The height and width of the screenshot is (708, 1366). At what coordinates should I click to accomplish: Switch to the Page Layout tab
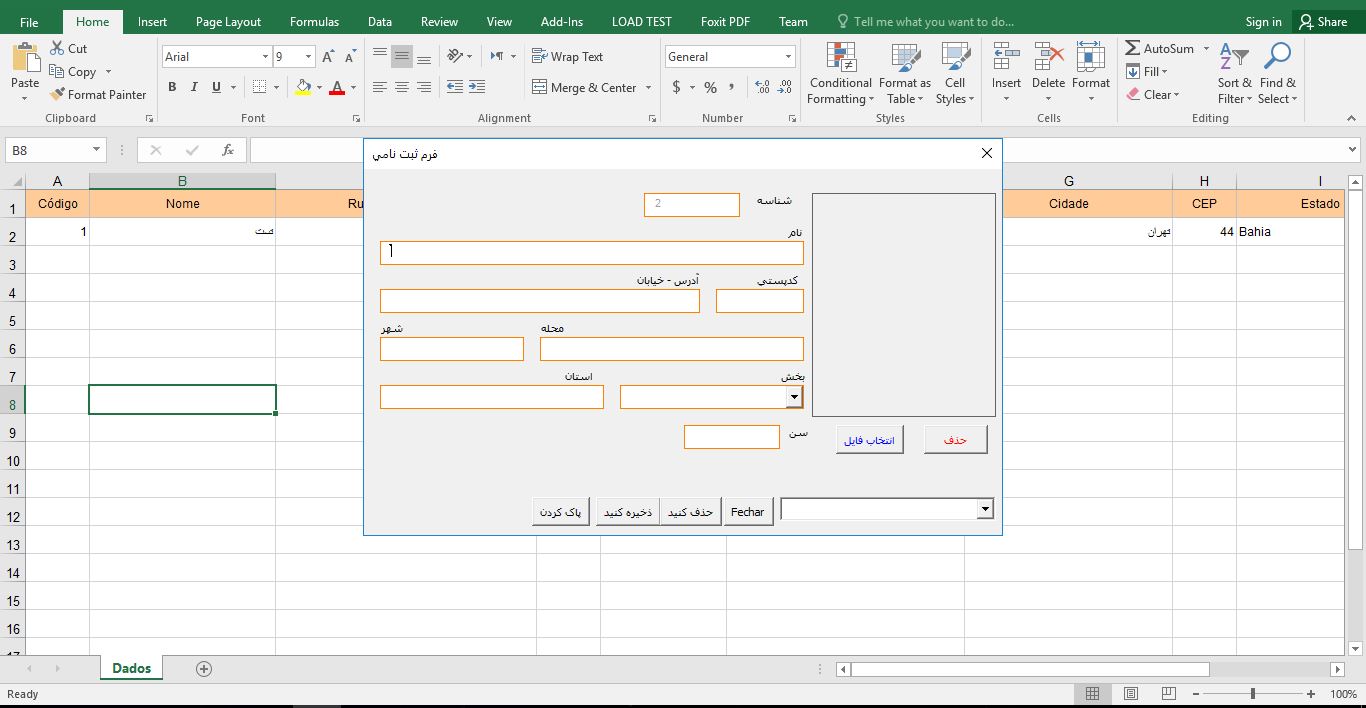point(228,21)
